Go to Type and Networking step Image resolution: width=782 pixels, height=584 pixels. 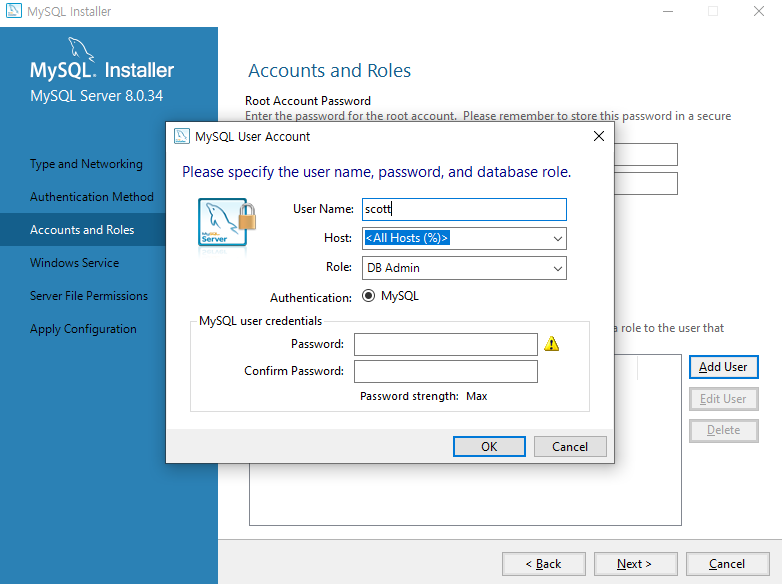(x=86, y=164)
